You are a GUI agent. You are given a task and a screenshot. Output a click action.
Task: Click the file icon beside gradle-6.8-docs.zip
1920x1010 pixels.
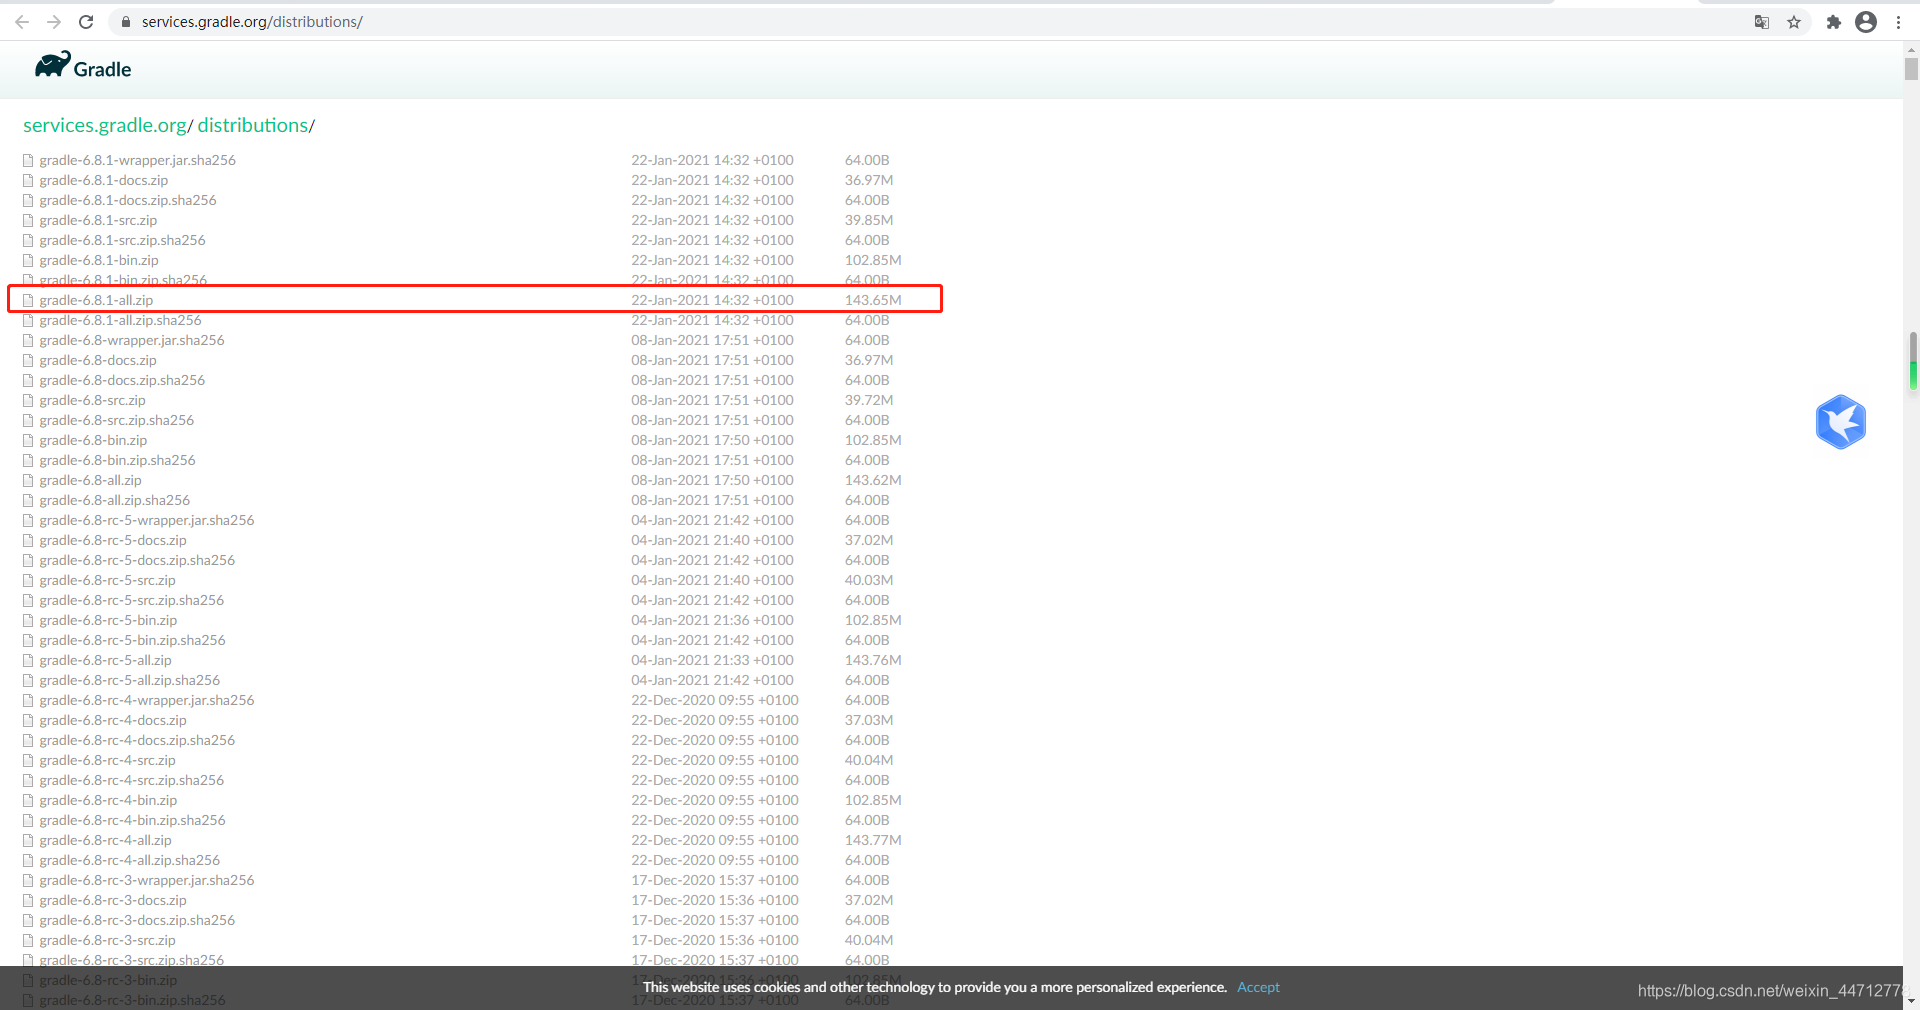28,360
